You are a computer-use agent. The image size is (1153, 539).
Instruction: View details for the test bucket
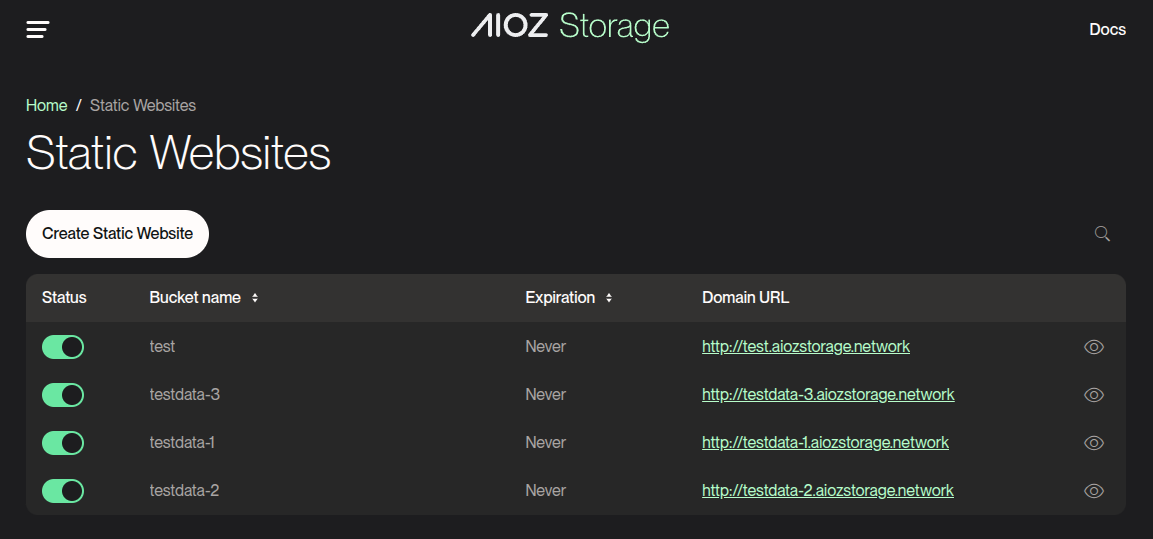point(1094,347)
